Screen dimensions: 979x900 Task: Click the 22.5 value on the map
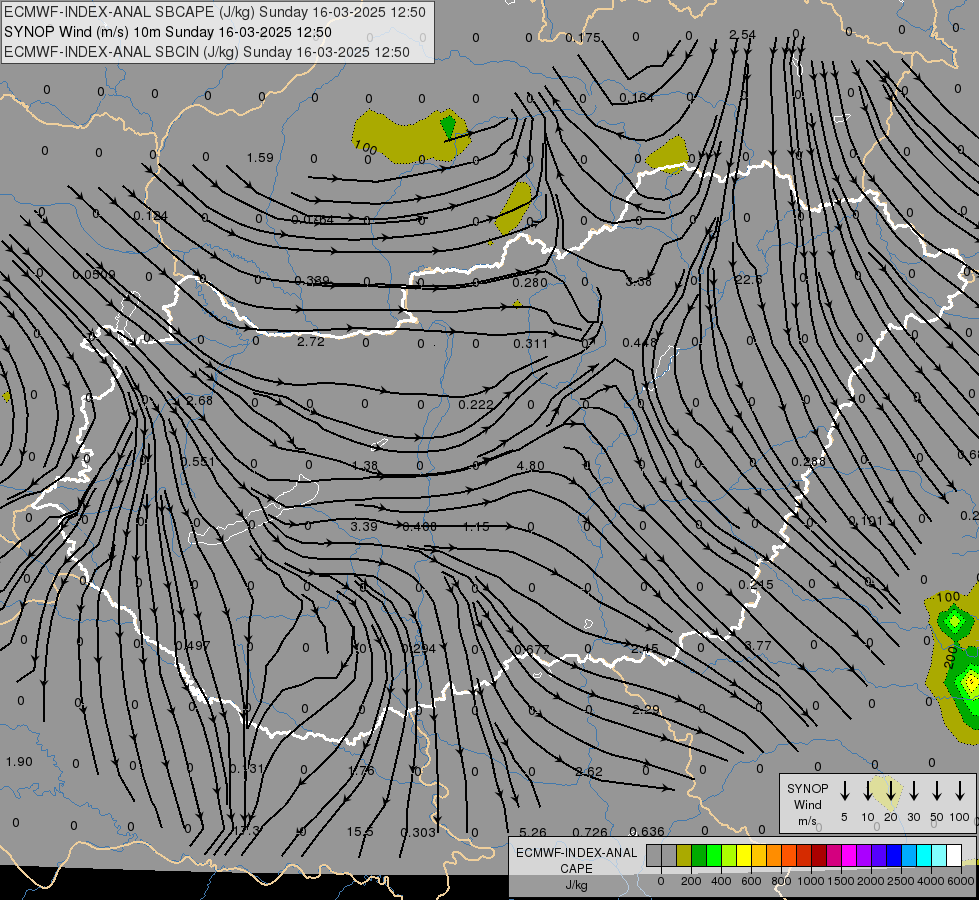(x=749, y=279)
